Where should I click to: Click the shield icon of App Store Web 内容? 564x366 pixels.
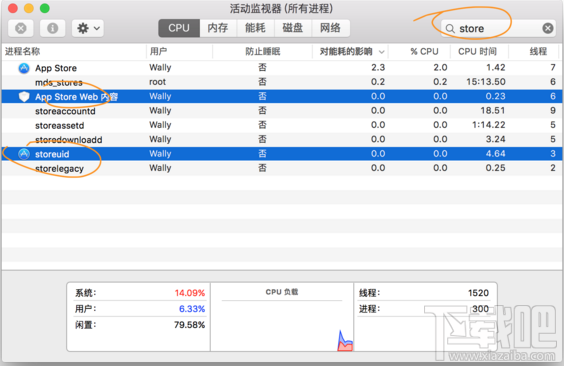coord(24,96)
